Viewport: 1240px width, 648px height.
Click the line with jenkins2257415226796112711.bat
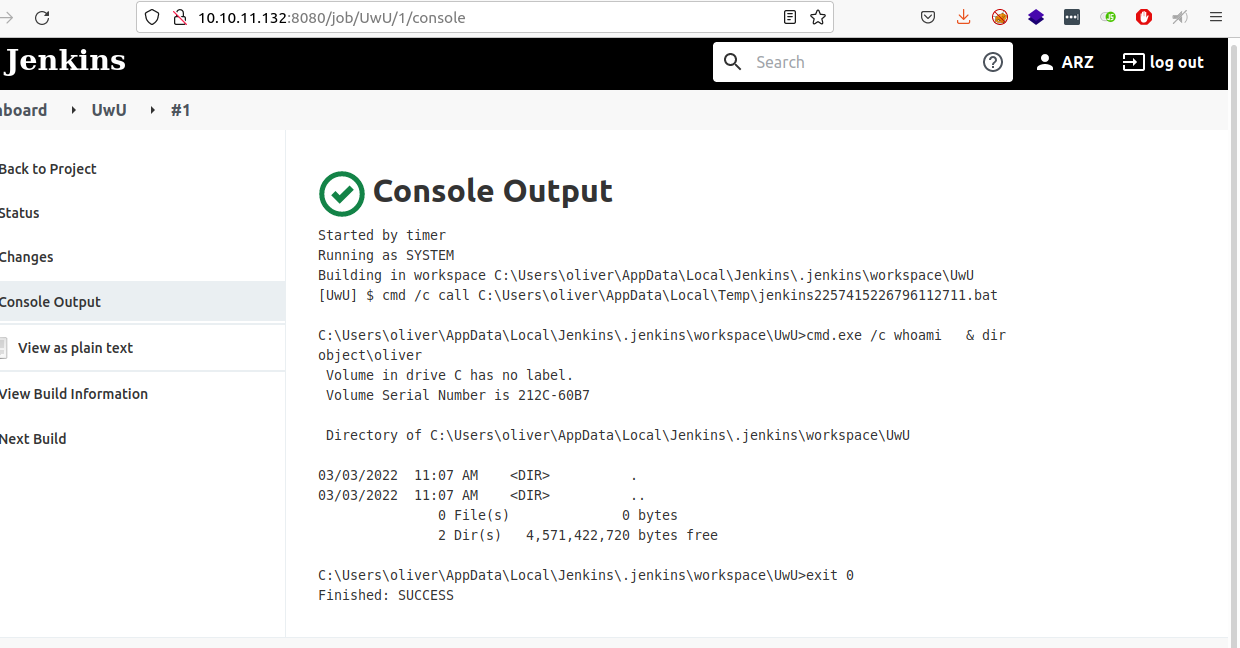point(658,295)
